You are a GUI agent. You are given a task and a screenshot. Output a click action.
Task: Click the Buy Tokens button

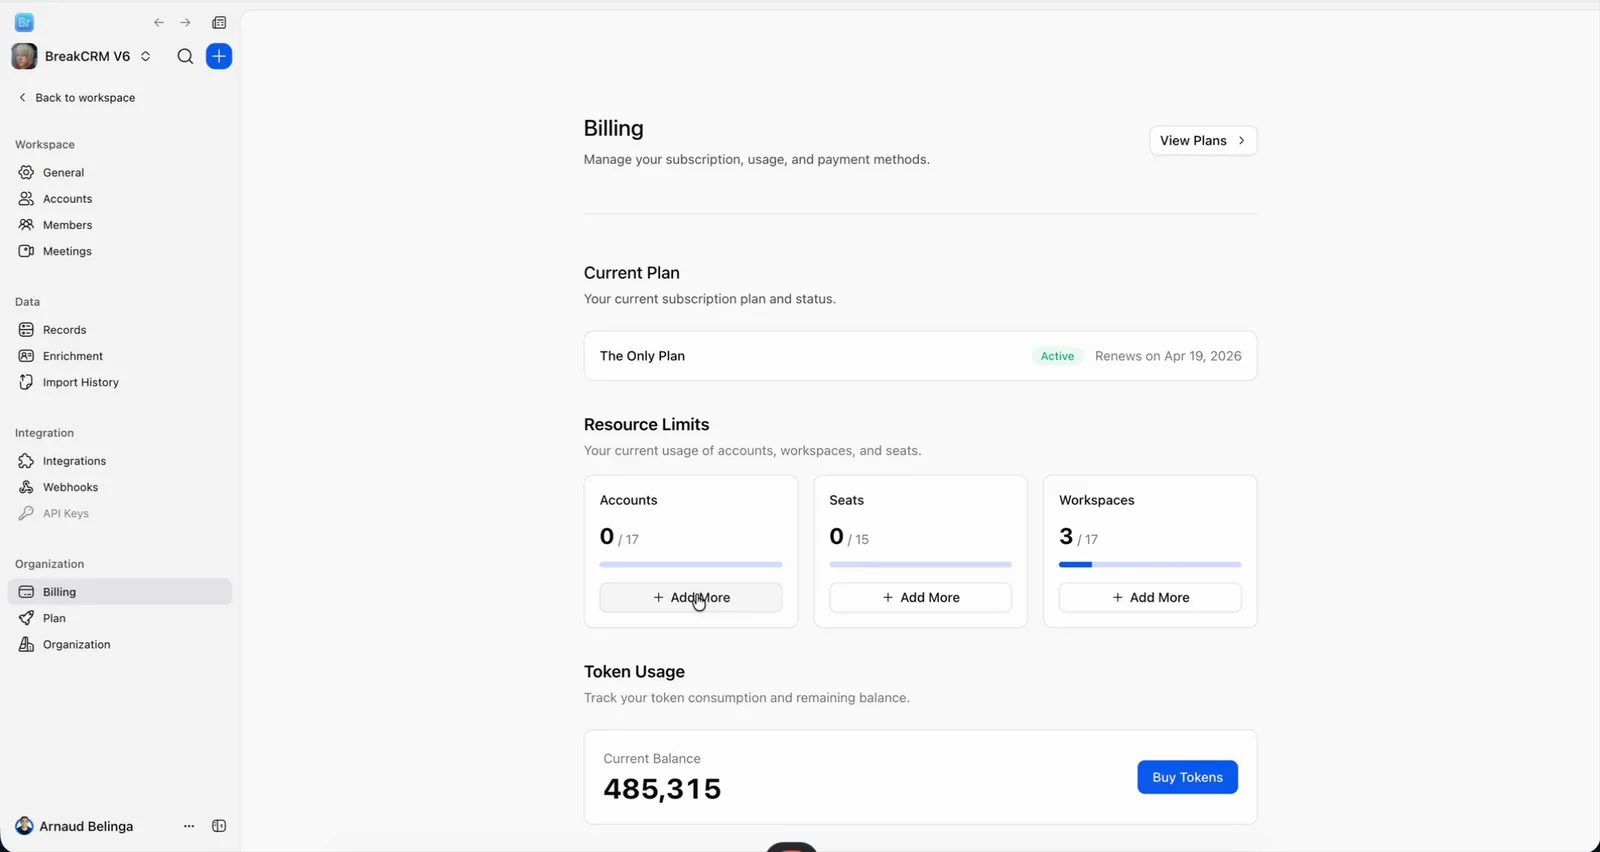pyautogui.click(x=1187, y=777)
